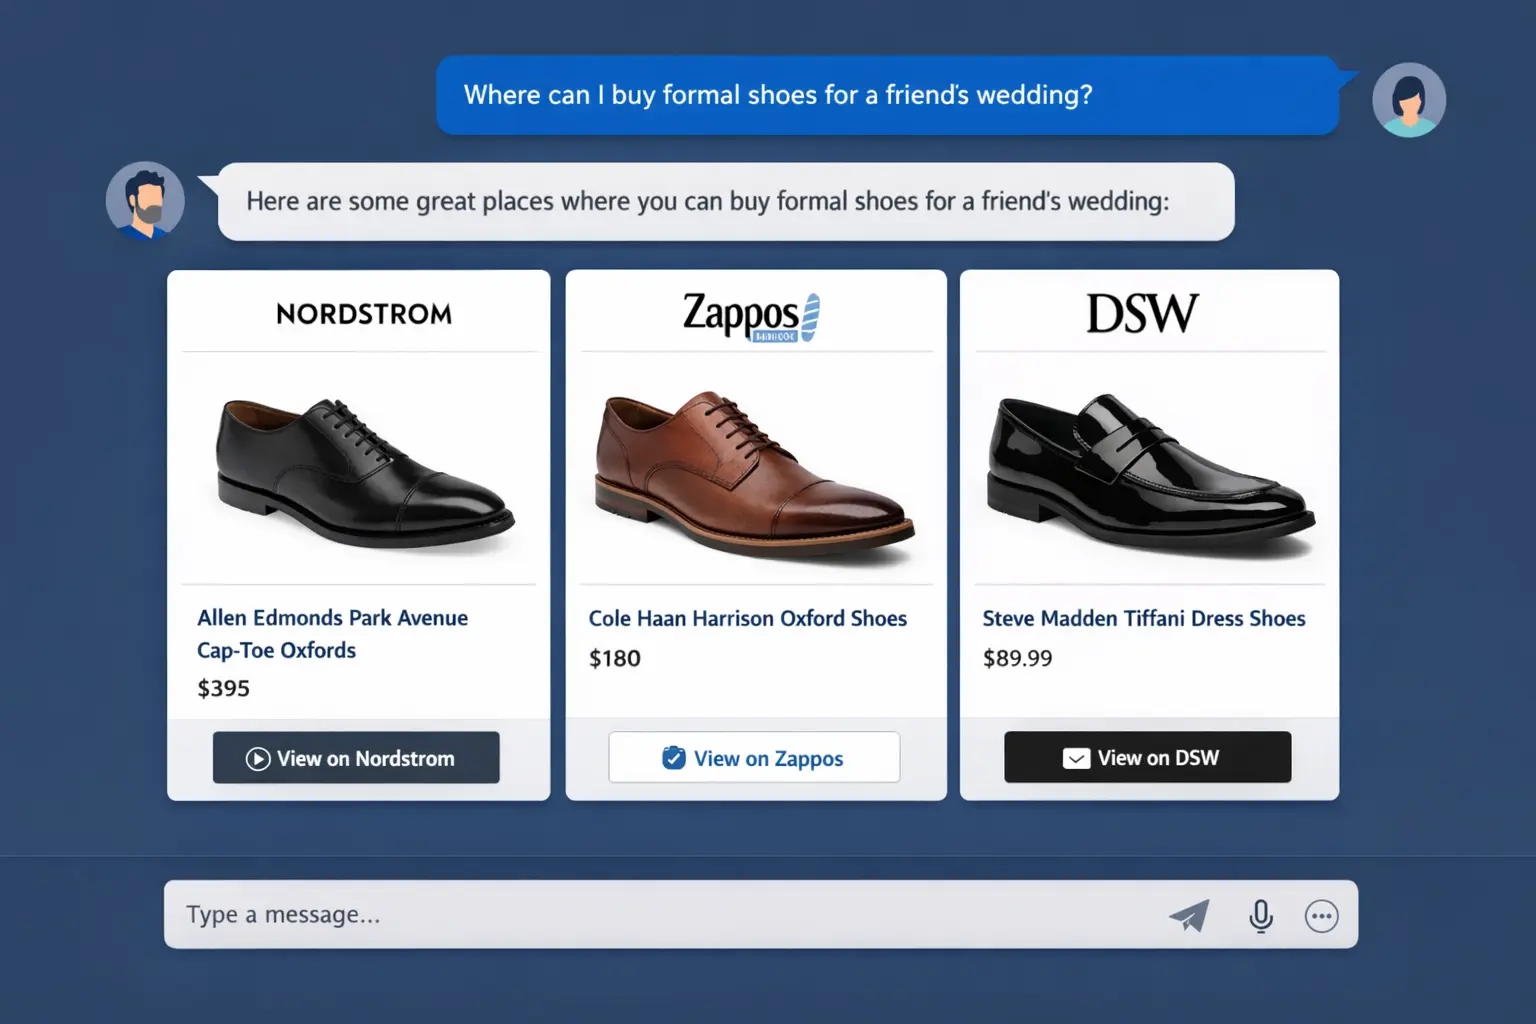Image resolution: width=1536 pixels, height=1024 pixels.
Task: Click the checkmark icon on the Zappos button
Action: (x=673, y=757)
